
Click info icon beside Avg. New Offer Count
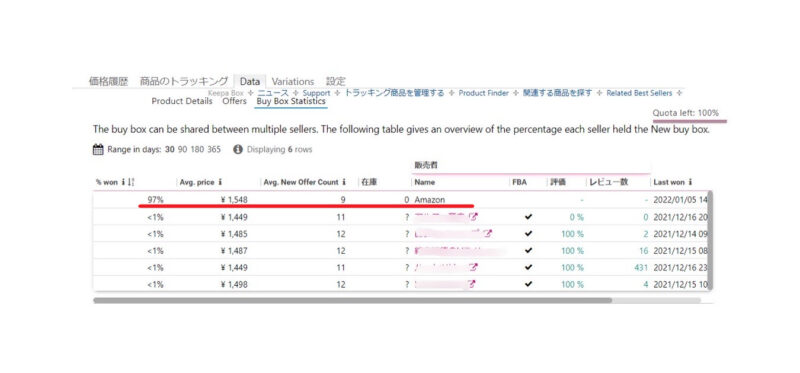(x=344, y=182)
